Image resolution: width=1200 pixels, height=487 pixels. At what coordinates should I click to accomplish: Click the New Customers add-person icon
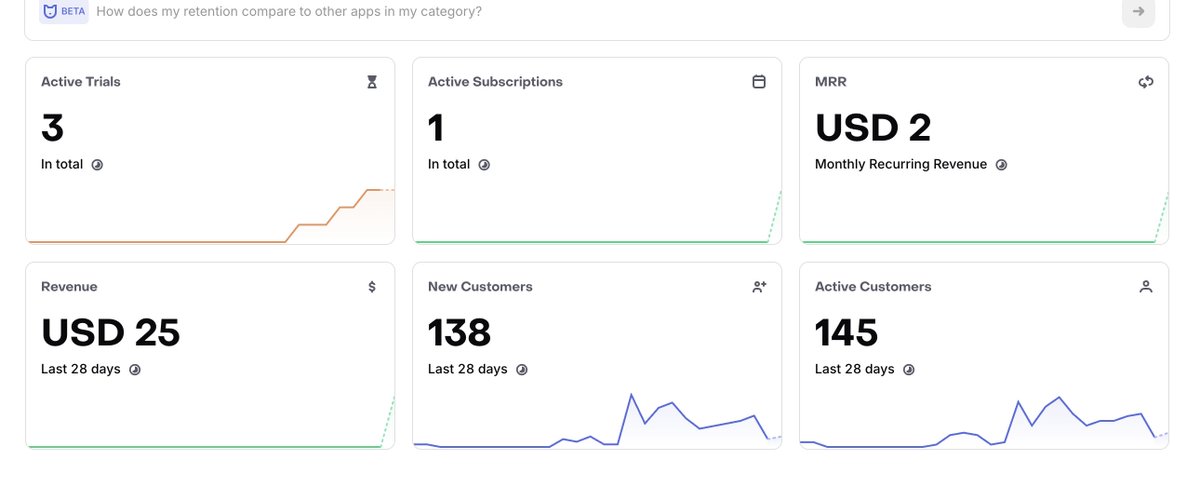pyautogui.click(x=759, y=287)
